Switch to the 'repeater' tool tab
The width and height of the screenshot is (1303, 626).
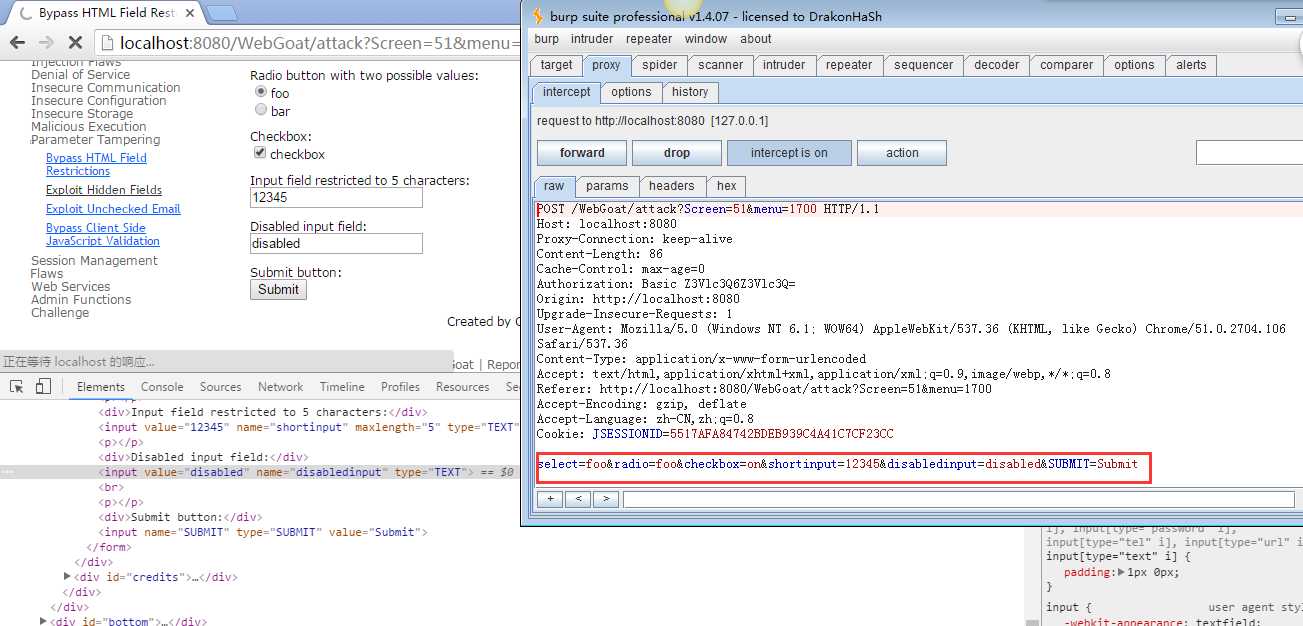(x=849, y=65)
